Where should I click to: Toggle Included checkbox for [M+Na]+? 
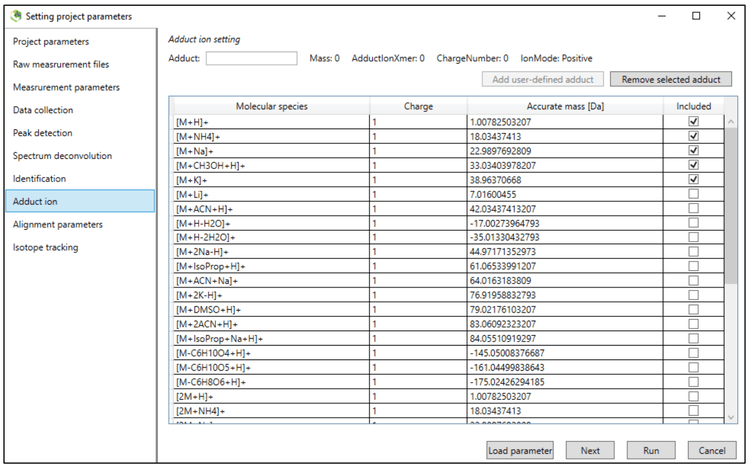point(693,150)
